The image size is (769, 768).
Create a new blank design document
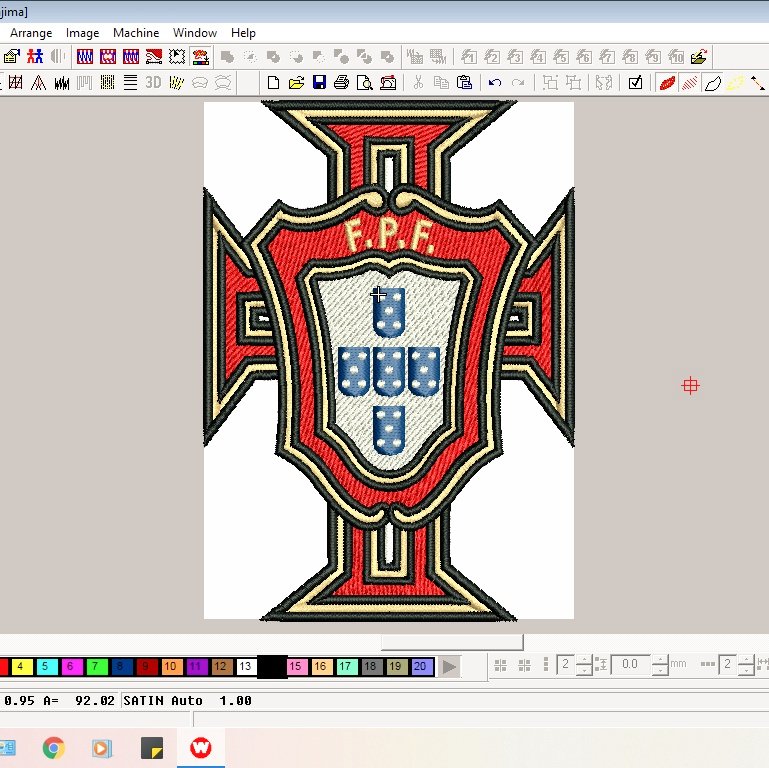[x=273, y=82]
